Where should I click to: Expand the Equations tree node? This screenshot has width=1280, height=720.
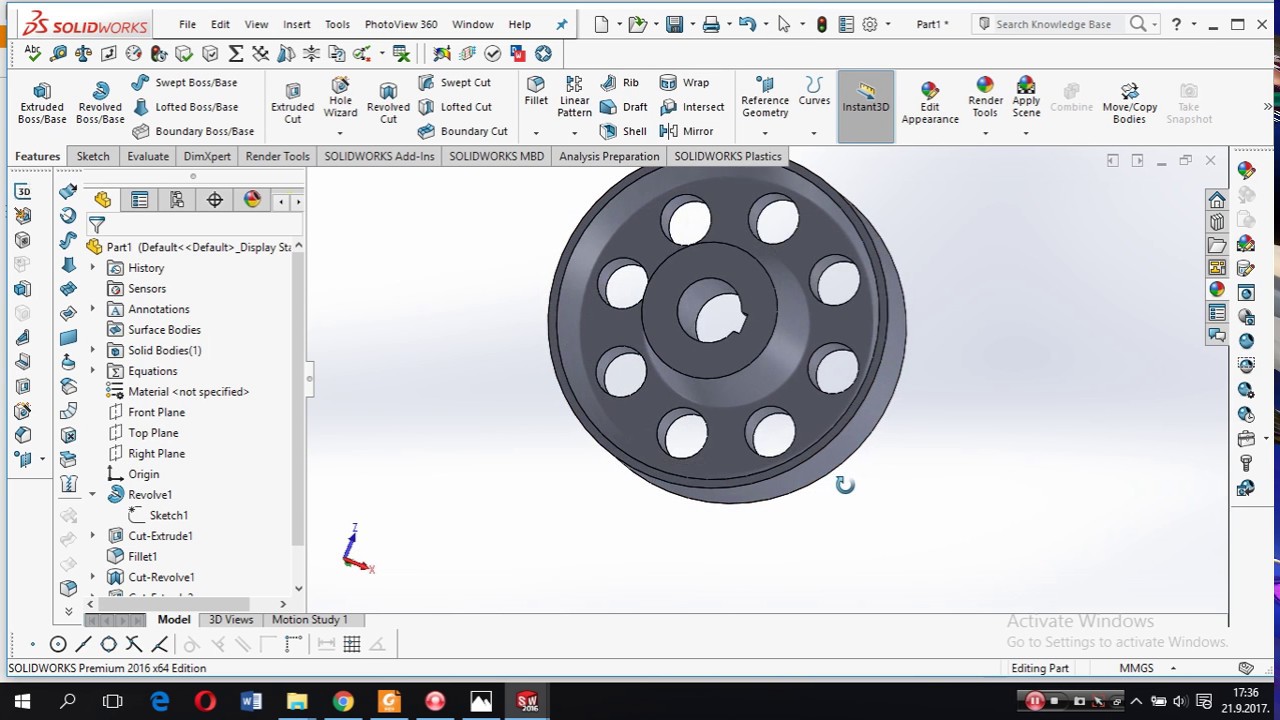pos(93,371)
